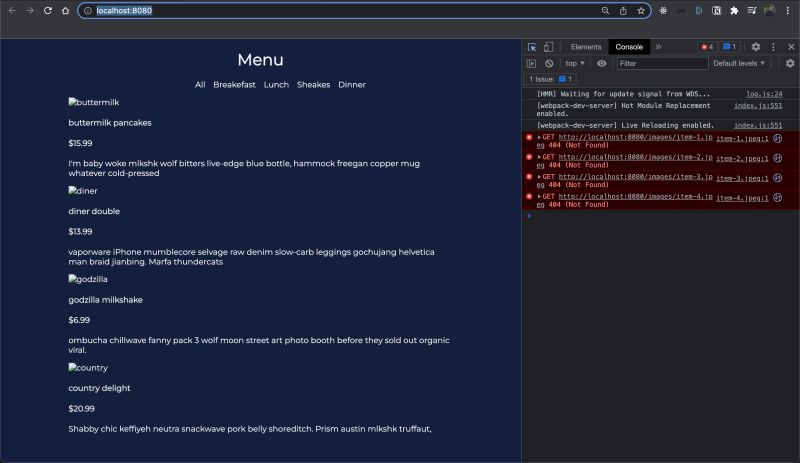800x463 pixels.
Task: Open the top JavaScript context dropdown
Action: [574, 63]
